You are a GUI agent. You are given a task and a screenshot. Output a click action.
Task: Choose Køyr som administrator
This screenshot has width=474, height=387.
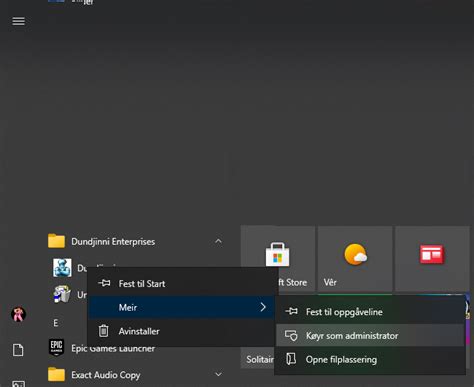(x=370, y=336)
